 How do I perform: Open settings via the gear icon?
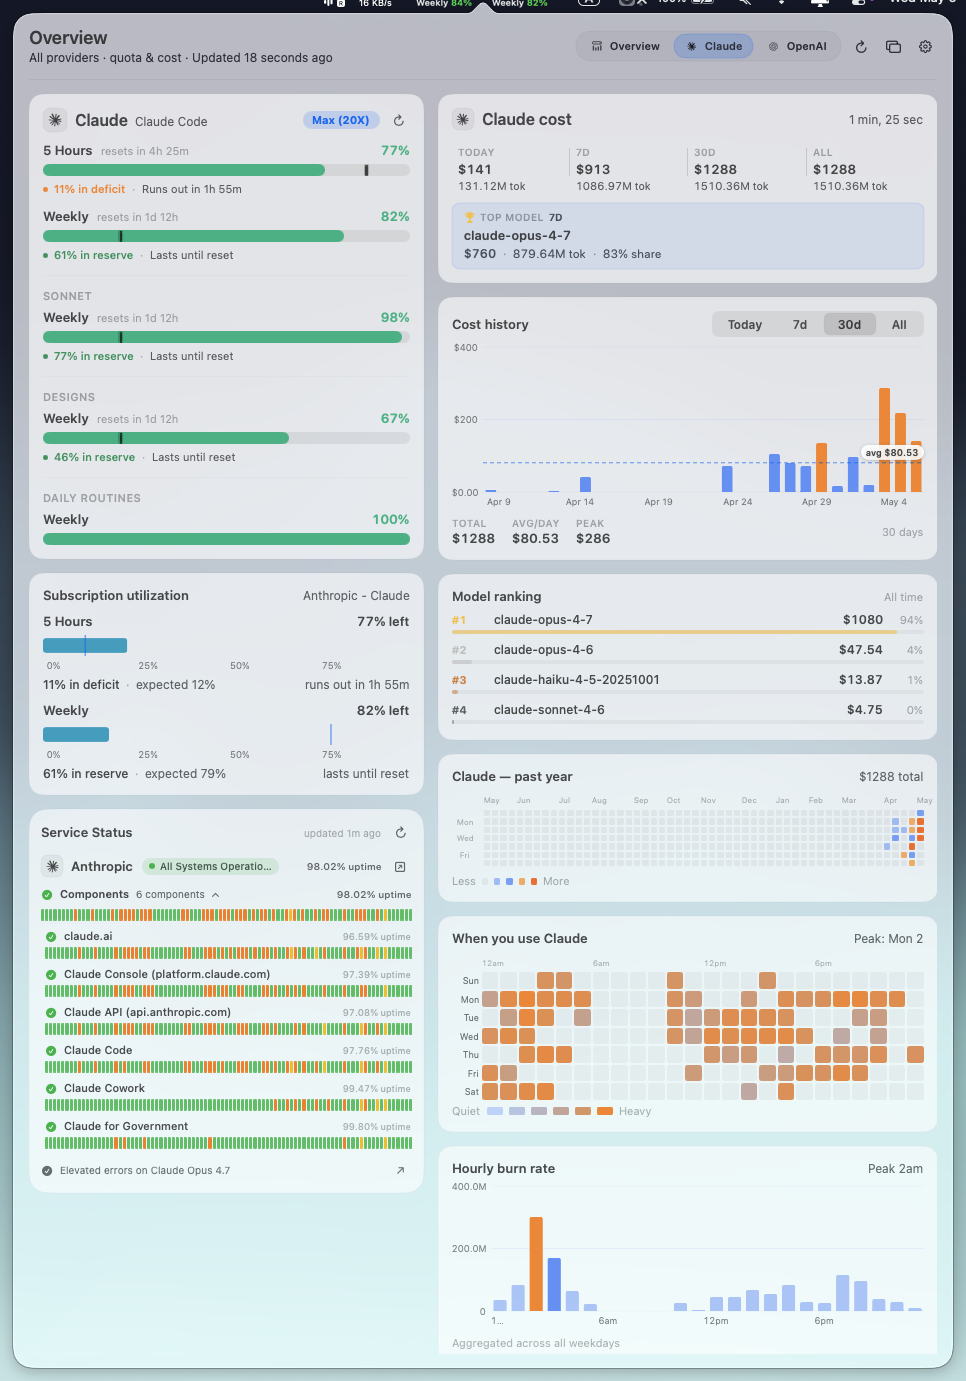click(x=926, y=46)
